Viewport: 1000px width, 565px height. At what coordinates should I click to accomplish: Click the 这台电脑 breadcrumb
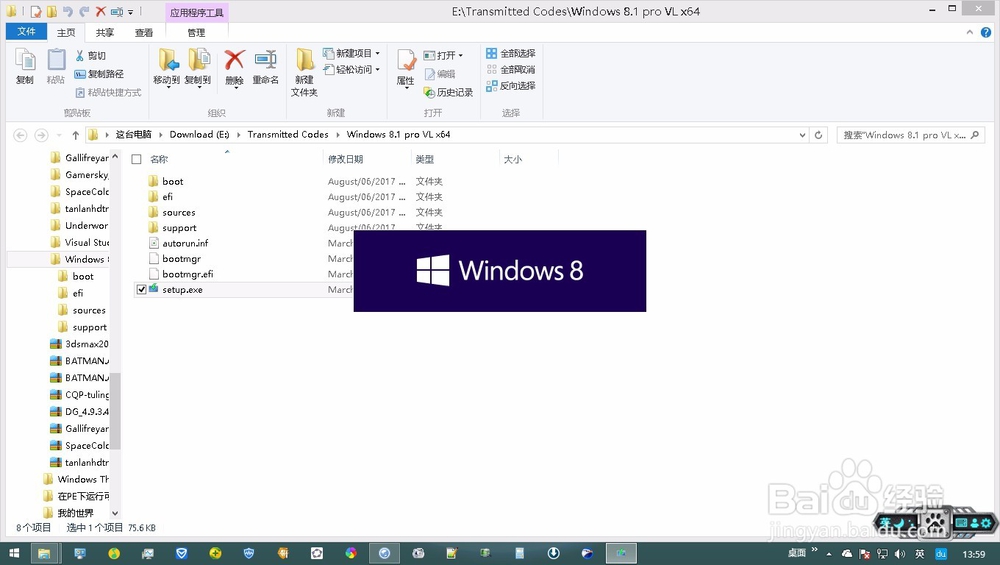coord(133,135)
